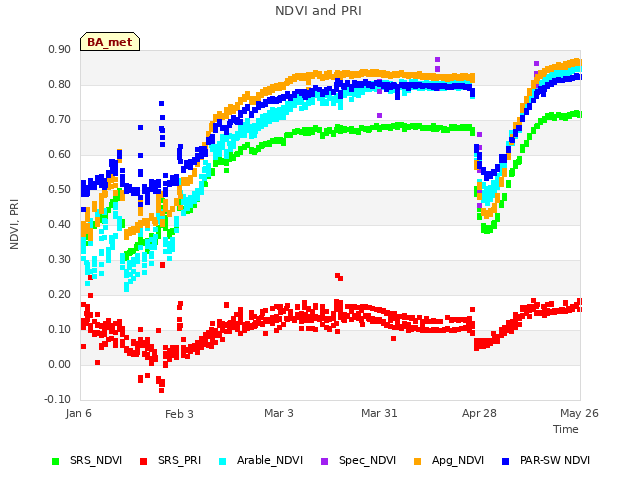
Task: Click the y-axis label NDVI, PRI
Action: 14,224
